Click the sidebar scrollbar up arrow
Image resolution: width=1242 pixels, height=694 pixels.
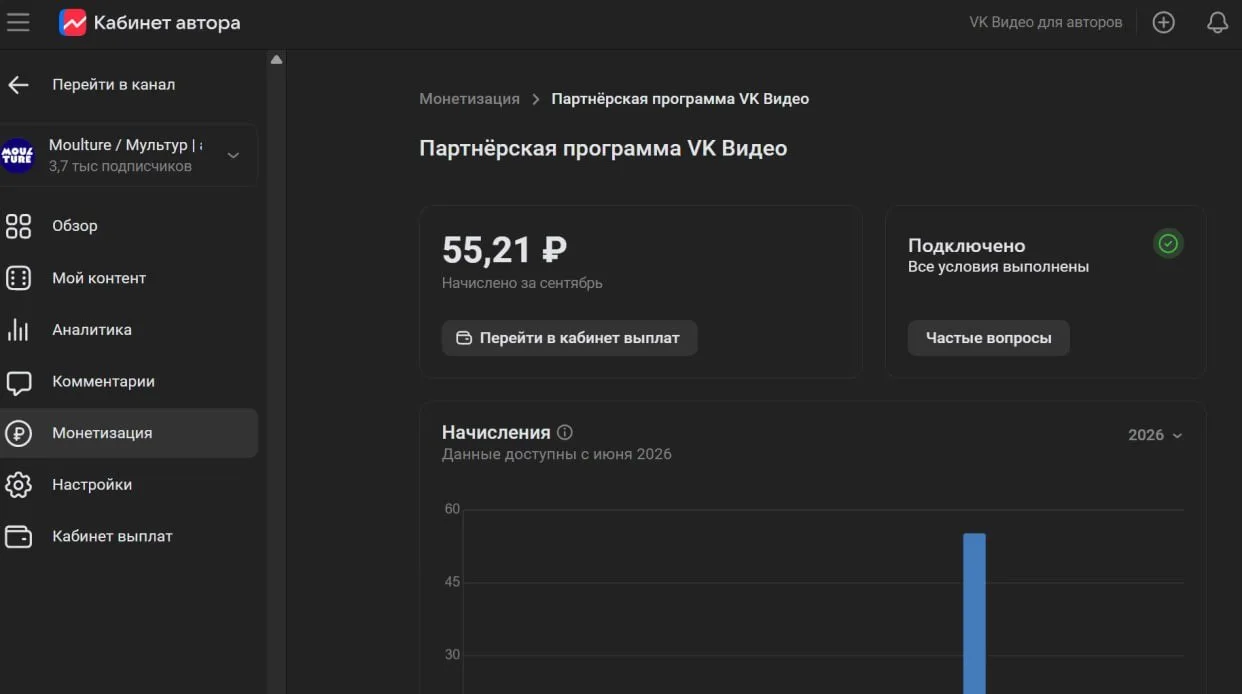[276, 60]
